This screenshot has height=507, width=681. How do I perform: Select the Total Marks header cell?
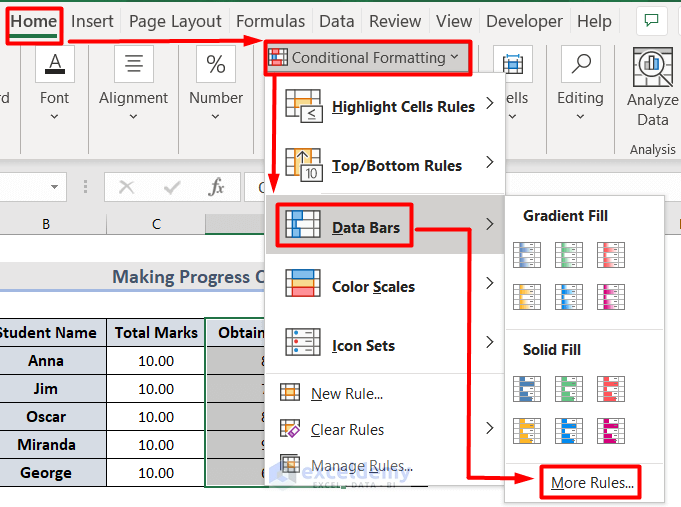[x=156, y=333]
